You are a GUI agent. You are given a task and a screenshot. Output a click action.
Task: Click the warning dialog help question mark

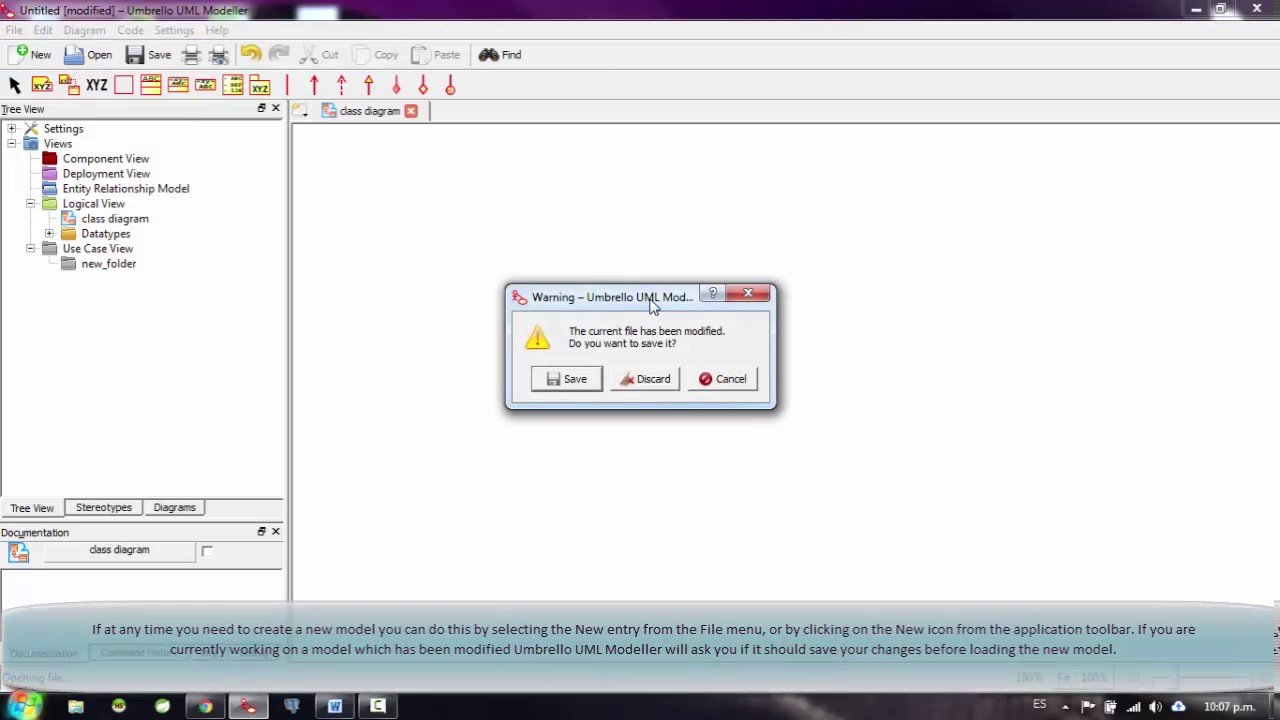[713, 294]
